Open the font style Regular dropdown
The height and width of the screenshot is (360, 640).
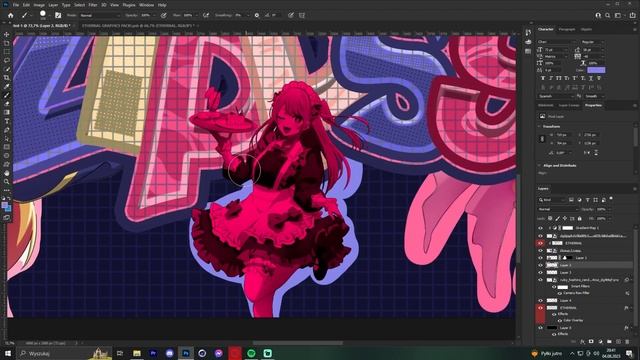pos(592,42)
